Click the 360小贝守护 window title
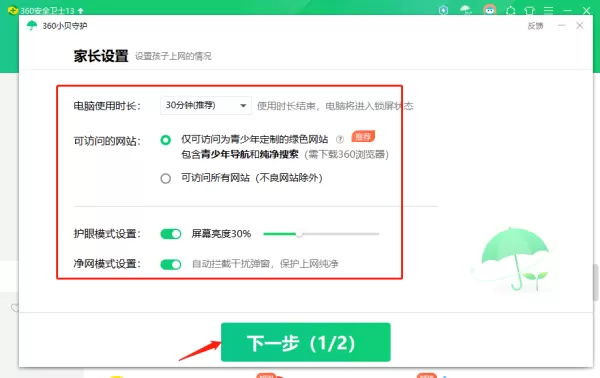Screen dimensions: 600x378 point(65,26)
